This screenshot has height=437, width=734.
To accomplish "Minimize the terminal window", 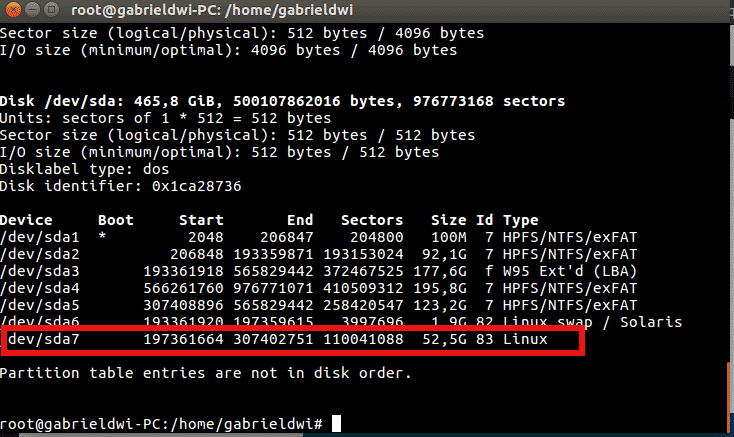I will tap(32, 9).
